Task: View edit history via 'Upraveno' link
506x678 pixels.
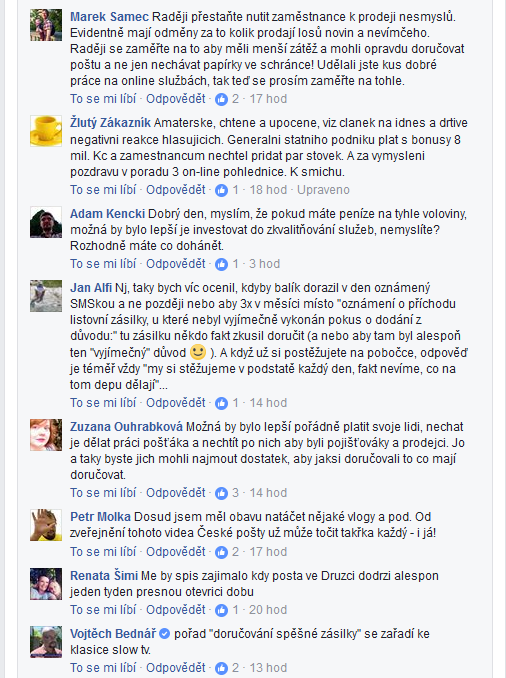Action: 323,190
